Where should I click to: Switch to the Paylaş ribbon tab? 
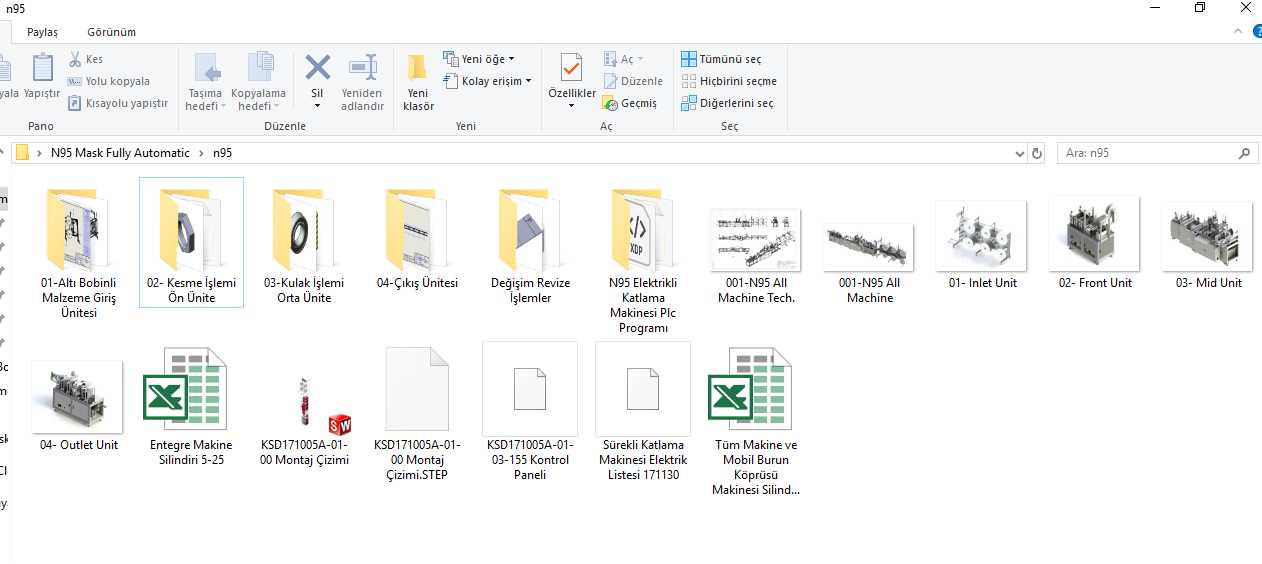tap(42, 32)
